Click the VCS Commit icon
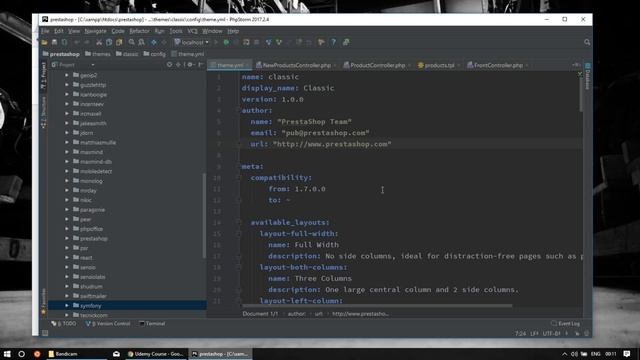Image resolution: width=640 pixels, height=360 pixels. 279,42
